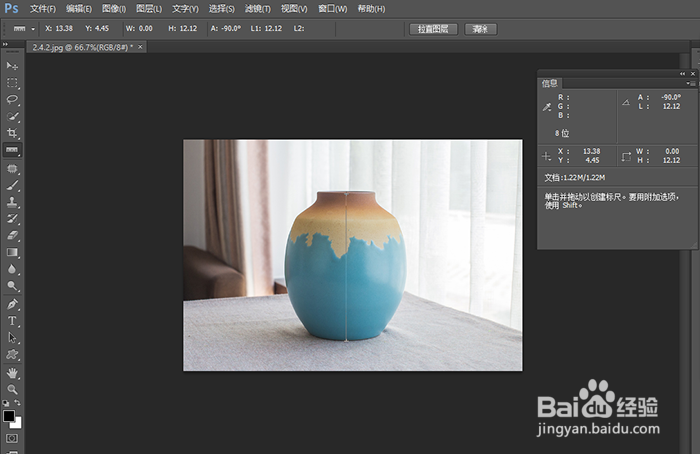This screenshot has height=454, width=700.
Task: Click the 文档:1.22M/1.22M text in Info panel
Action: [x=575, y=178]
